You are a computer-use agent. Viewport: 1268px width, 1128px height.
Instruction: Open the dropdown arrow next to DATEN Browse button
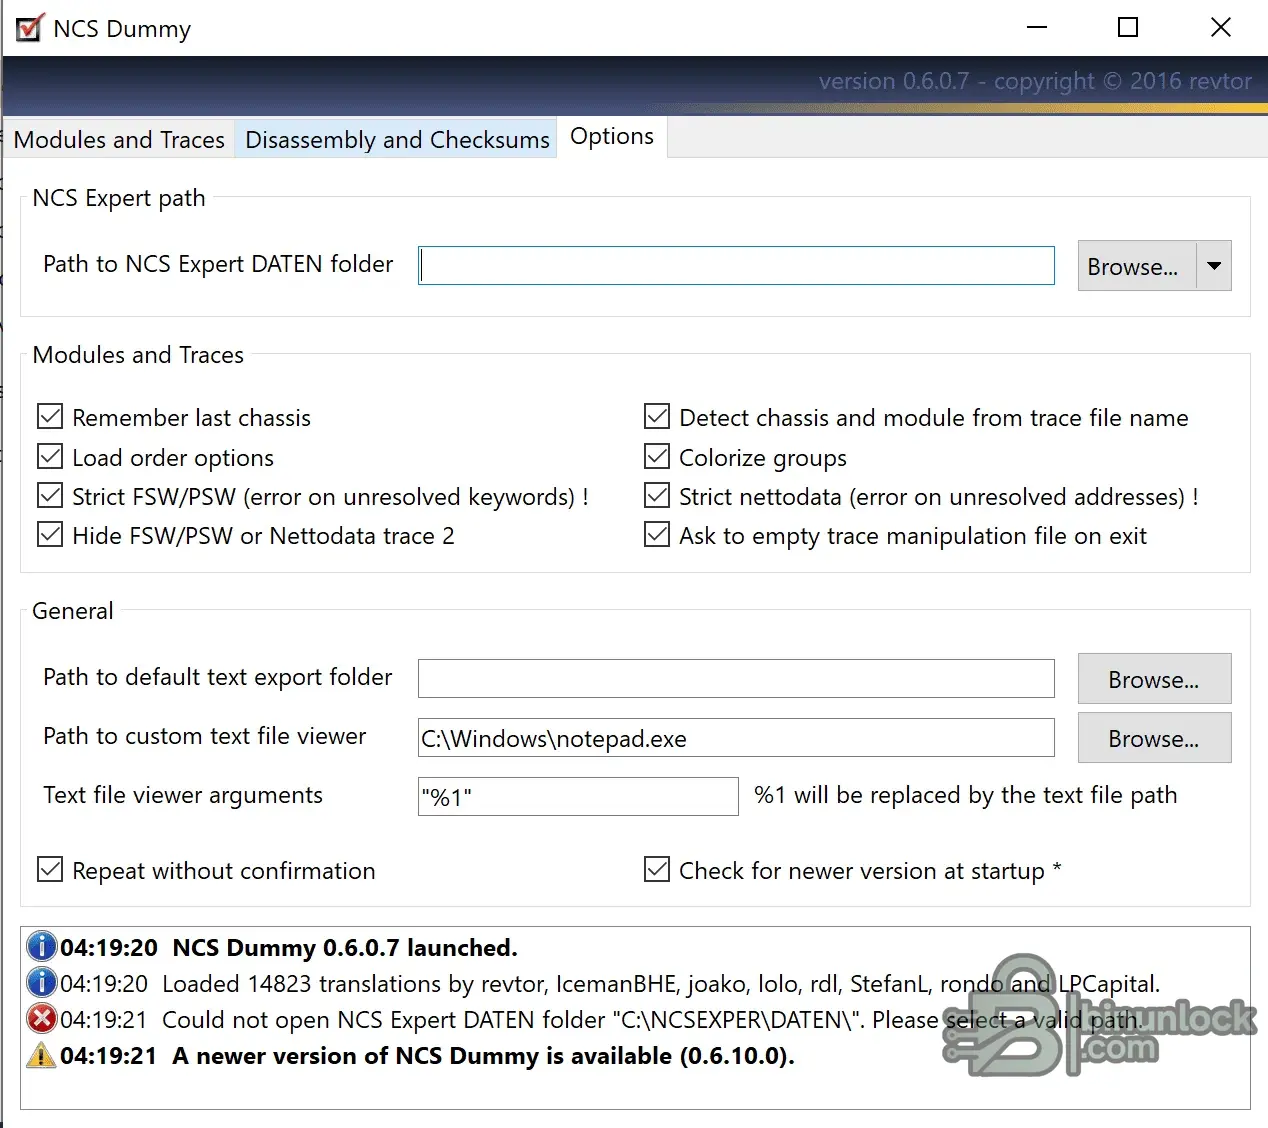tap(1214, 266)
